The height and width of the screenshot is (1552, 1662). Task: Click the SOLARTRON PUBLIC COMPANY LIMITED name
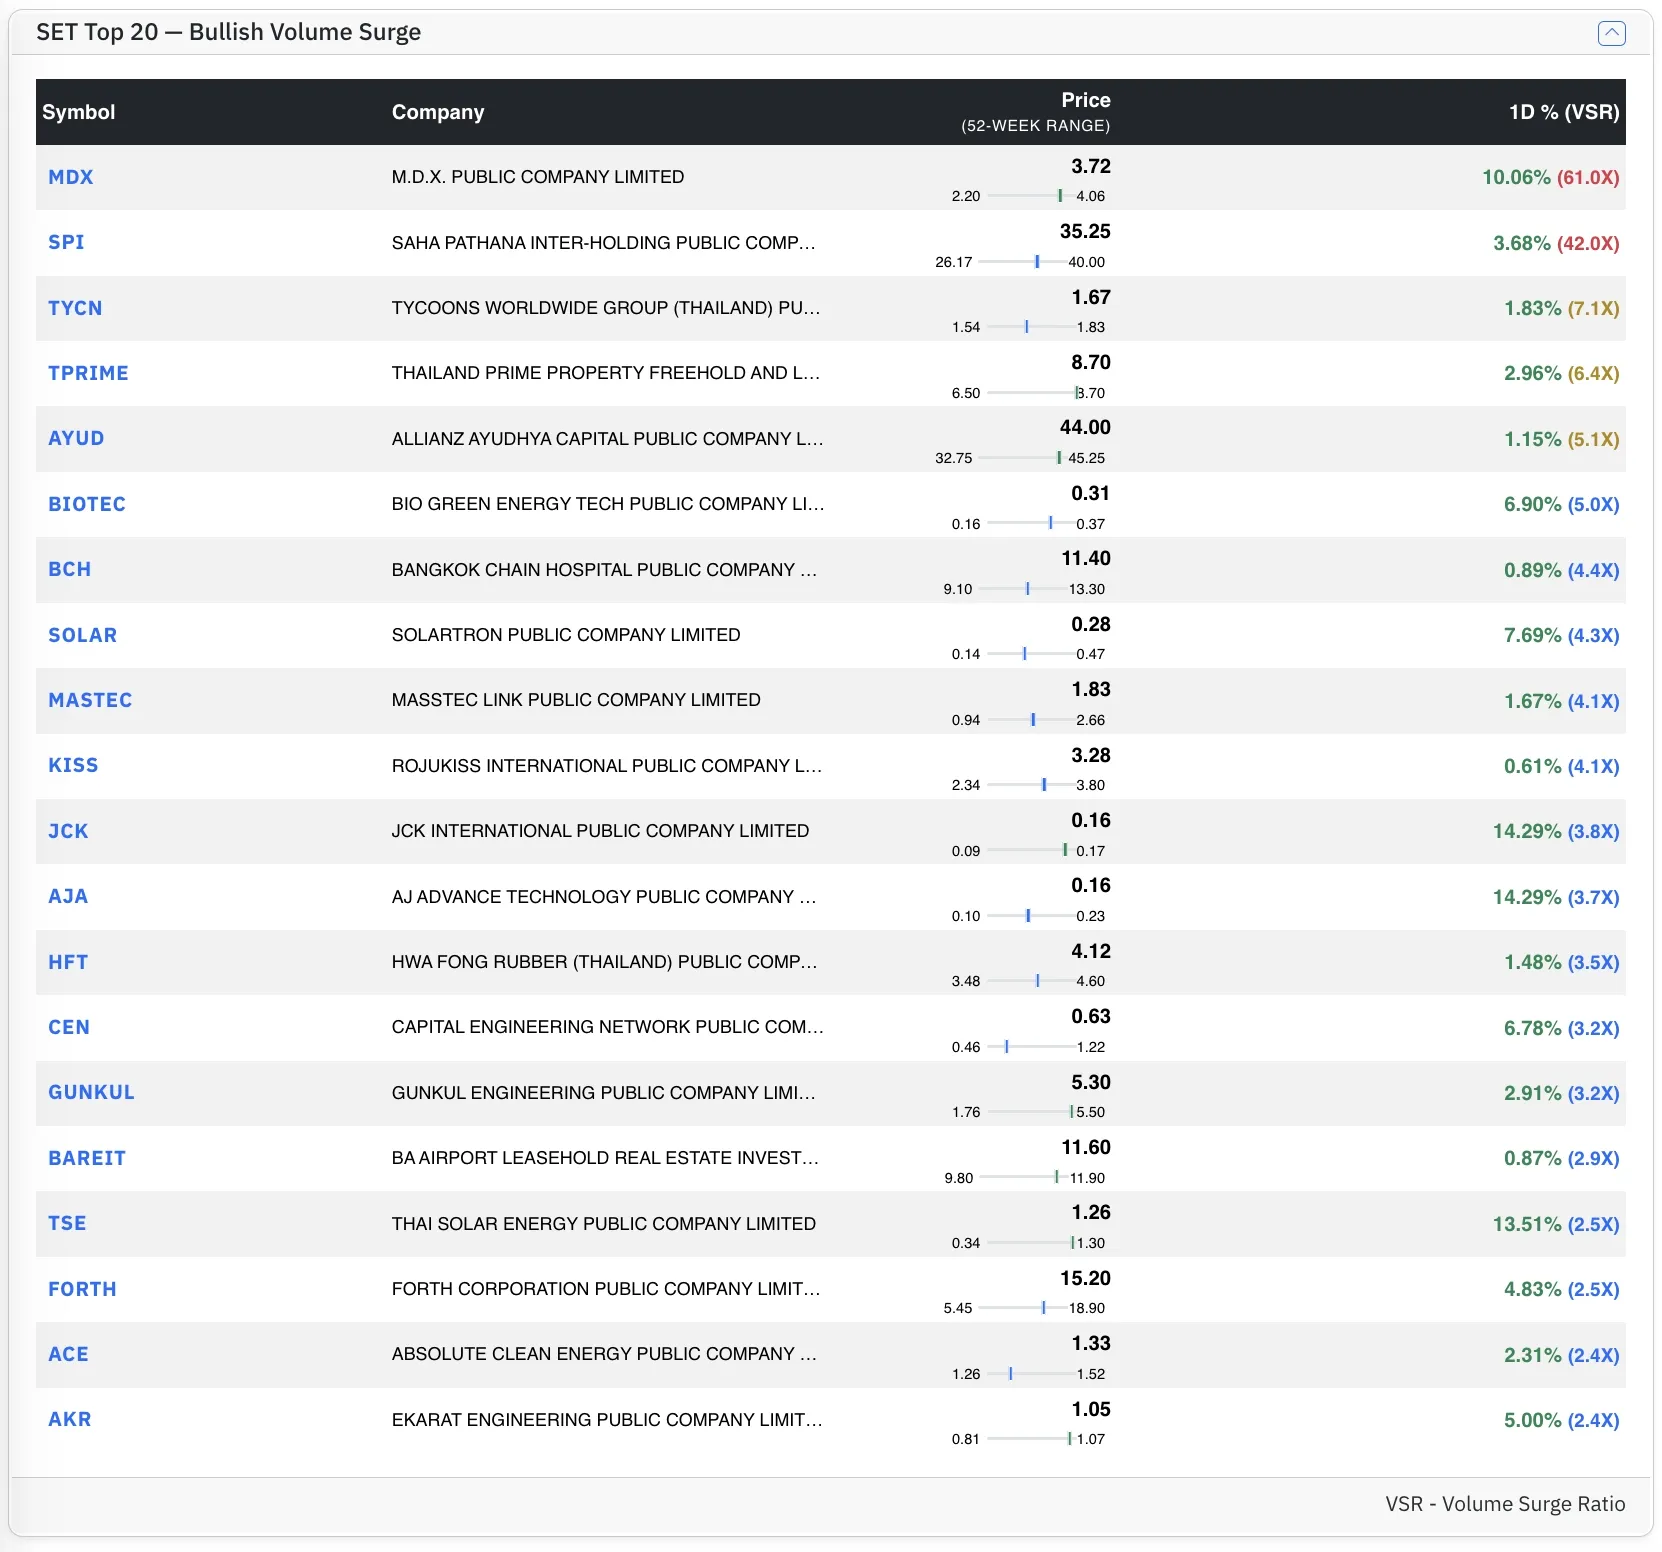click(566, 635)
